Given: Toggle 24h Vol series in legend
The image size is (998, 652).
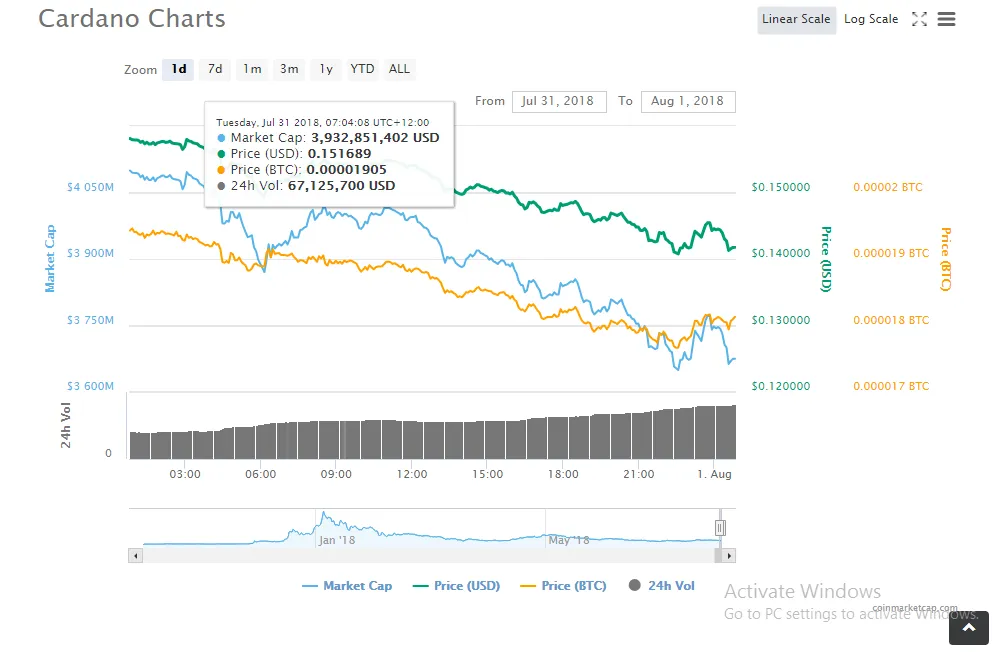Looking at the screenshot, I should click(662, 586).
